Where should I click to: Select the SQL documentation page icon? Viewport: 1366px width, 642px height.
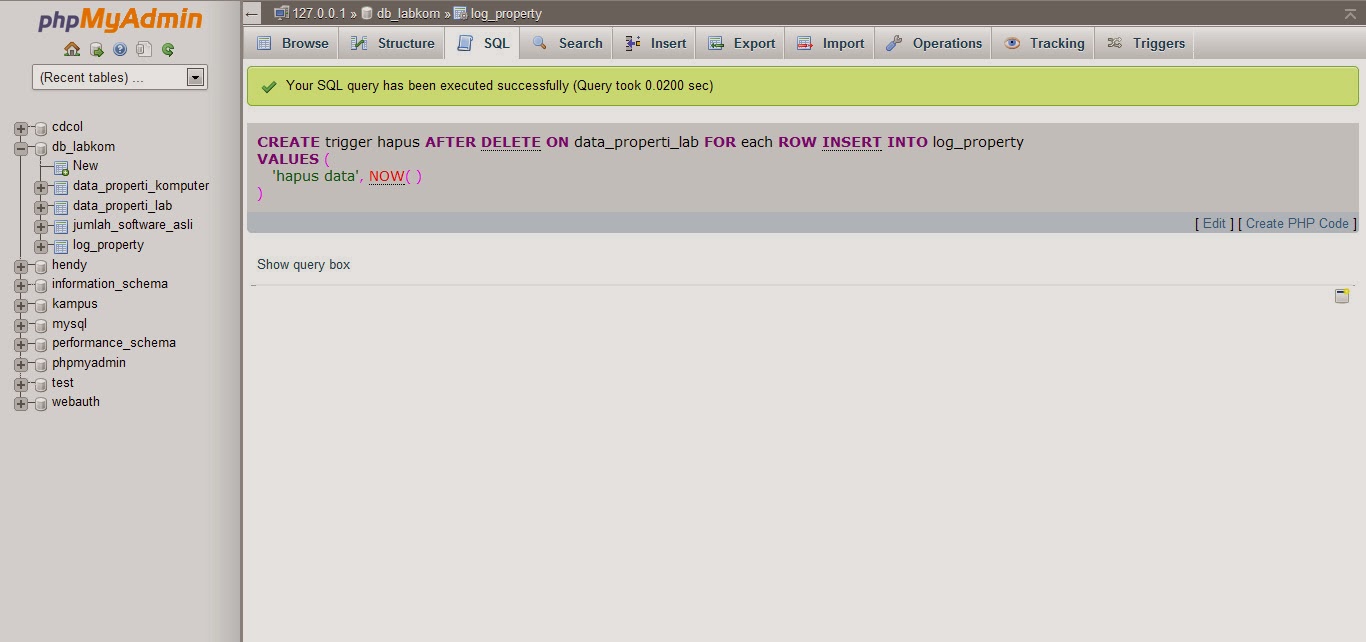(x=144, y=49)
